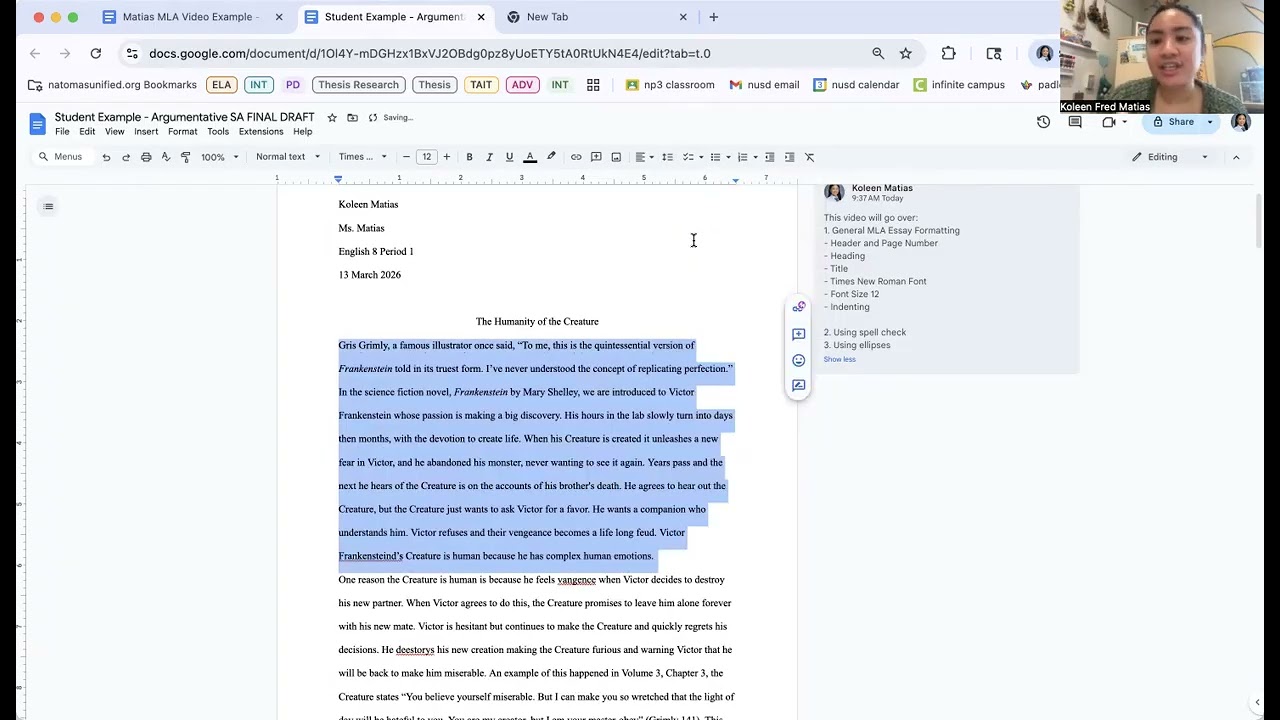Click the Redo icon in the toolbar

[126, 157]
